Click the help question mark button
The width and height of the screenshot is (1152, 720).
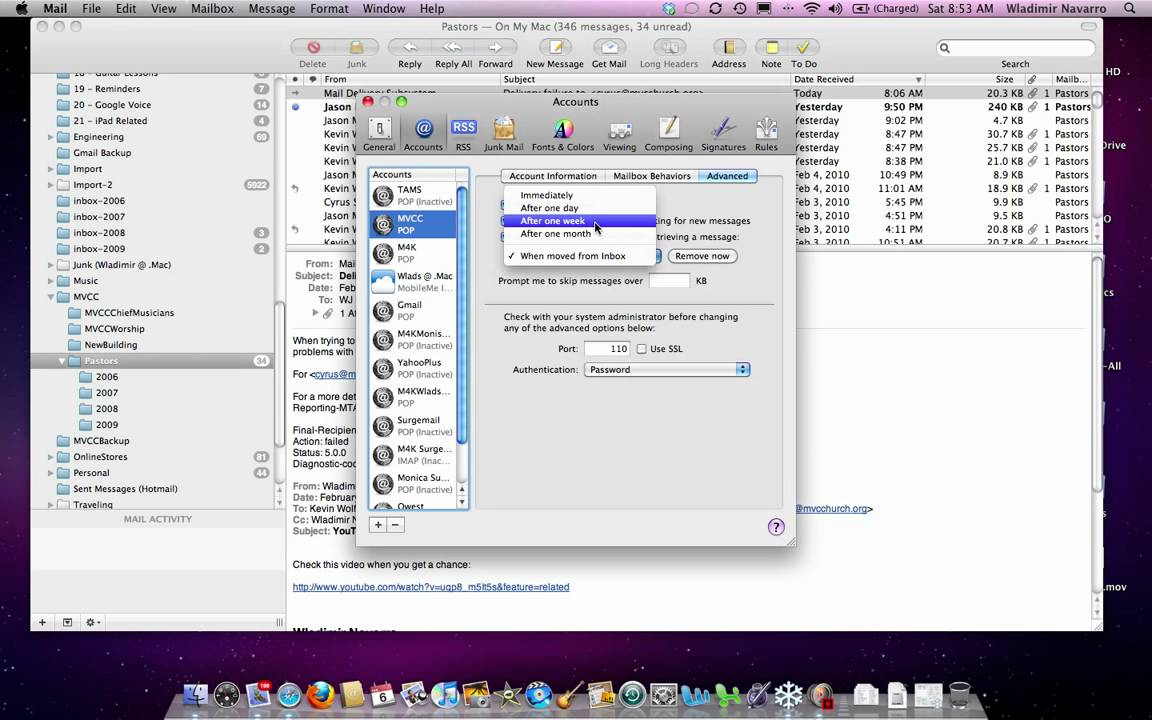(776, 527)
